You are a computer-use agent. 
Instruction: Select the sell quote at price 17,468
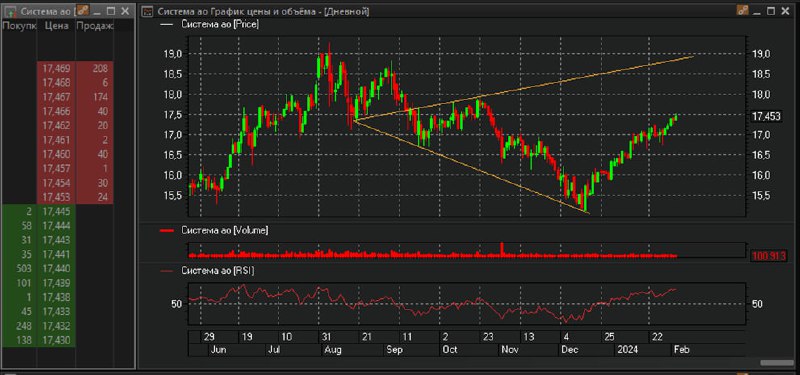coord(56,83)
